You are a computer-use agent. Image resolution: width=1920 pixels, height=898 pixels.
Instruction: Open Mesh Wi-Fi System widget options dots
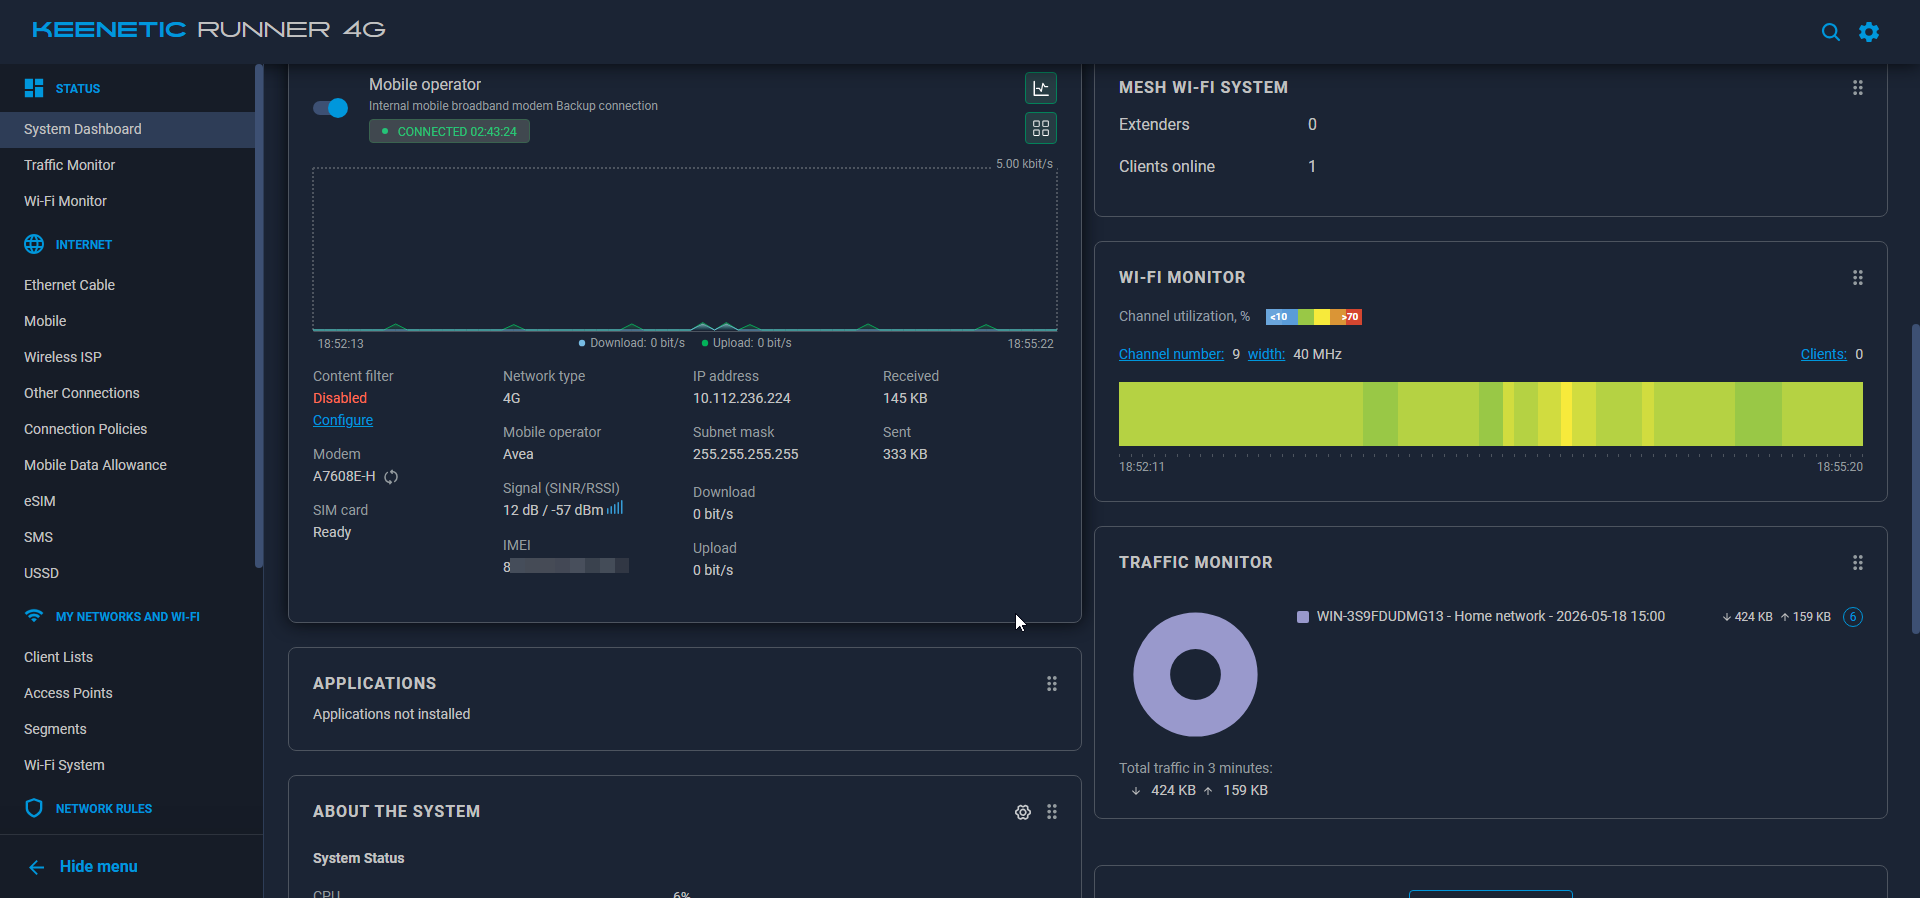coord(1857,88)
